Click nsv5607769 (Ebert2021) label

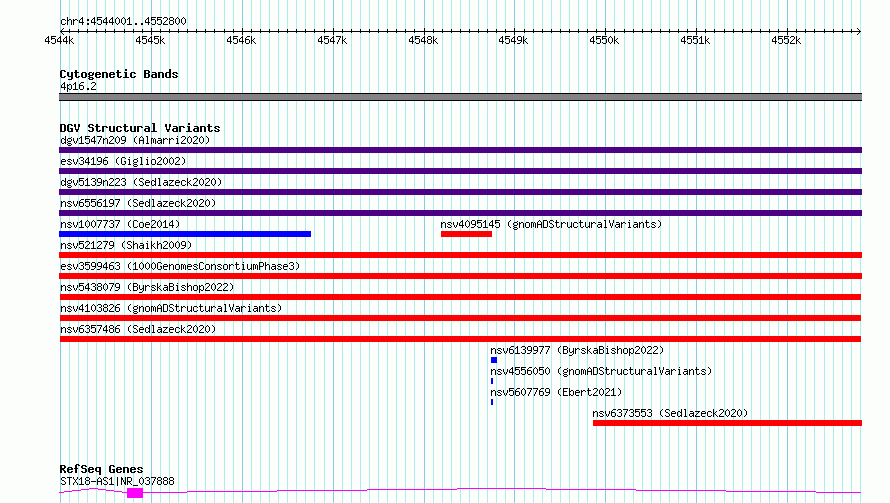pos(556,392)
